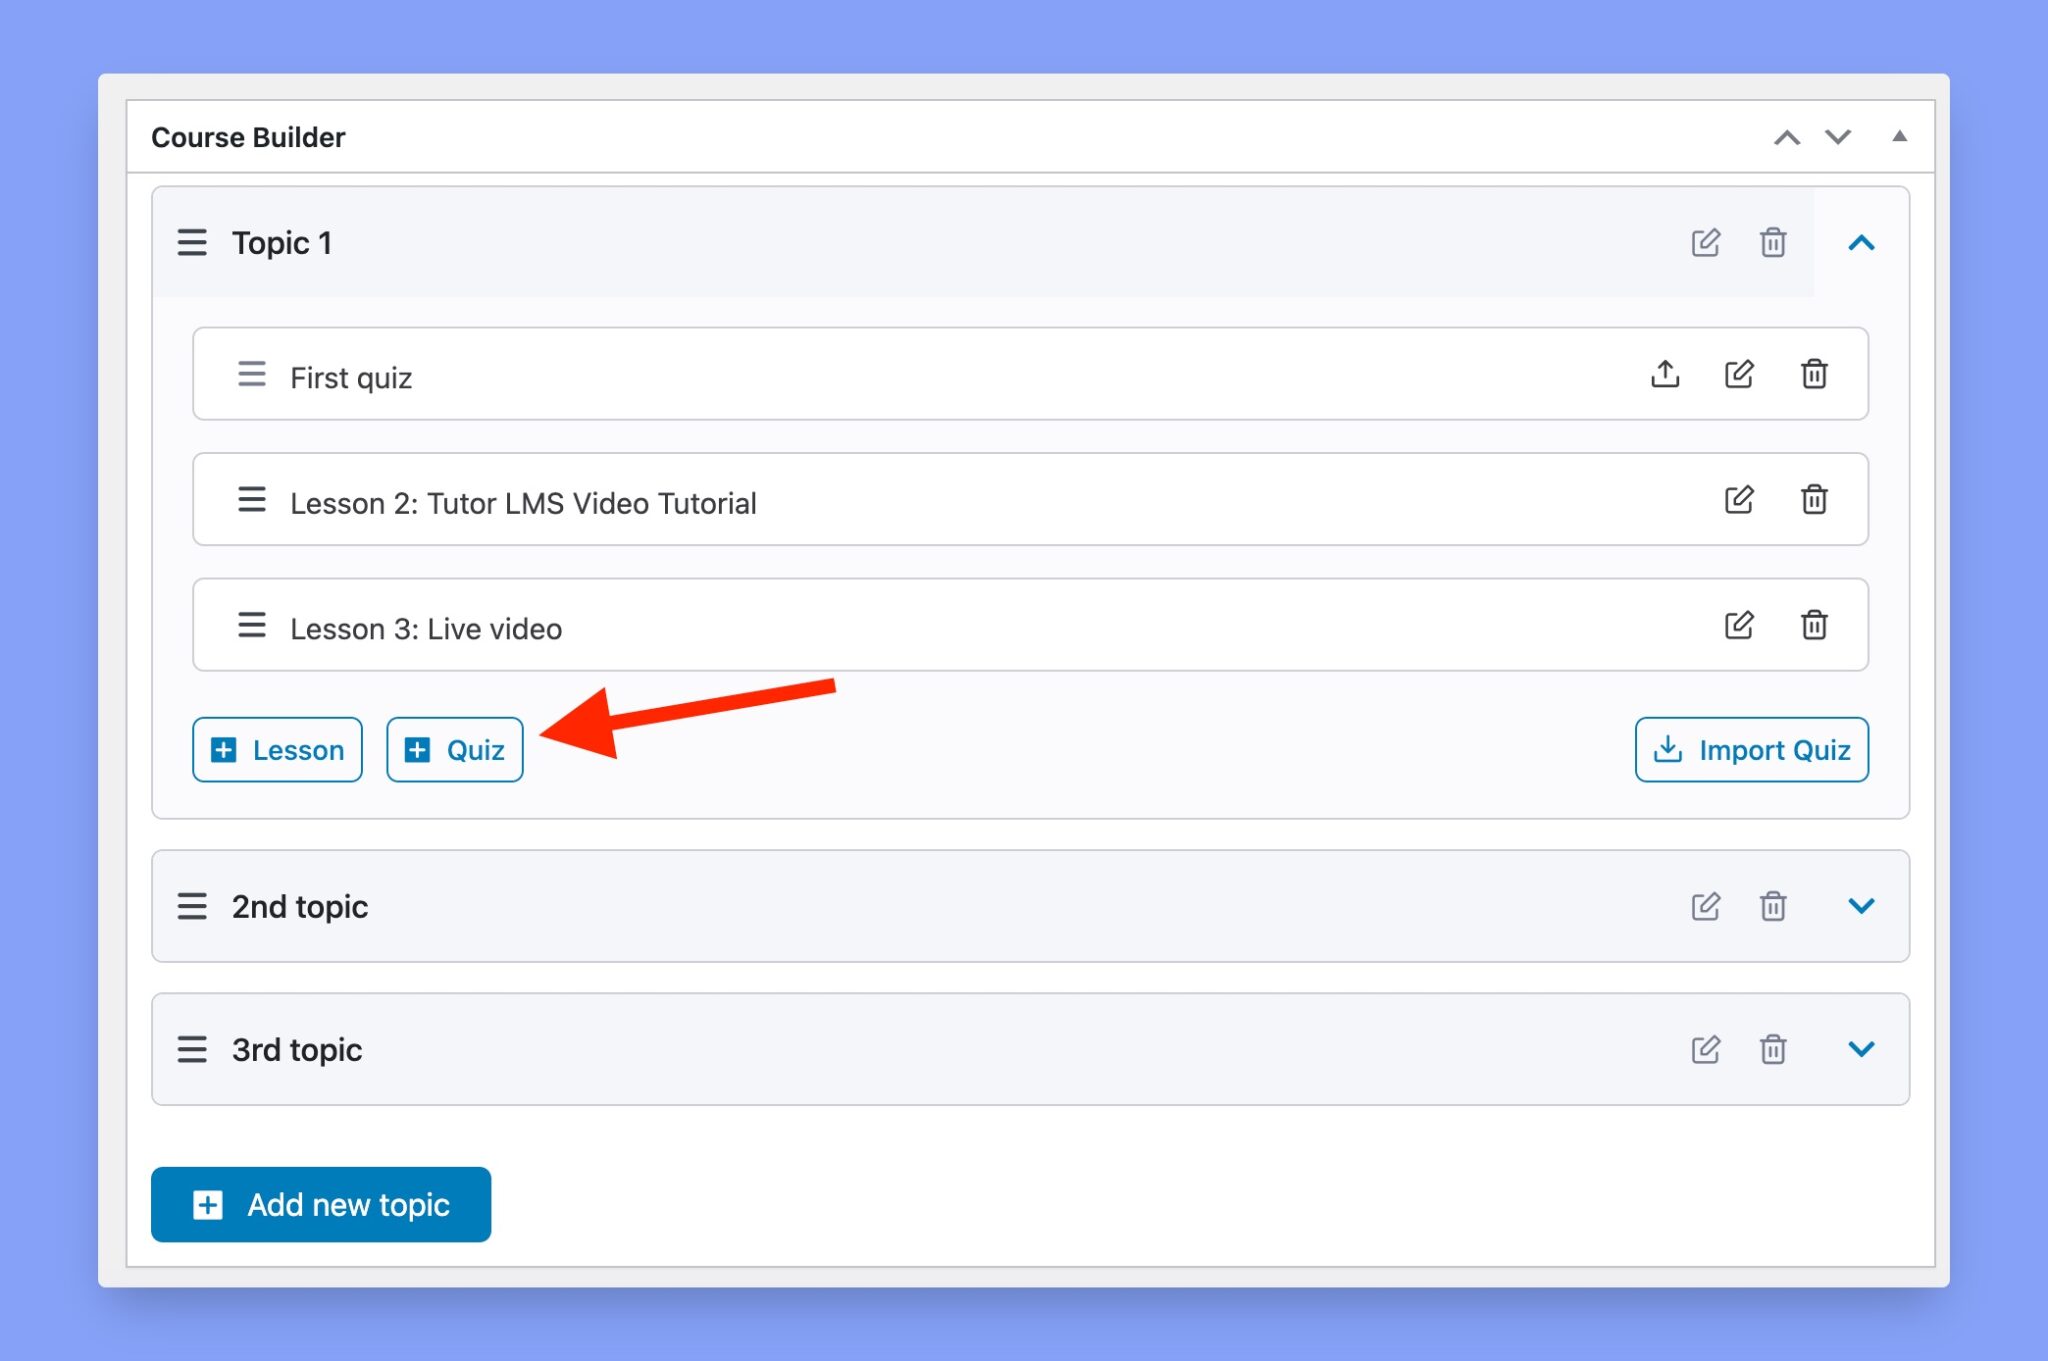The height and width of the screenshot is (1361, 2048).
Task: Delete Lesson 2: Tutor LMS Video Tutorial
Action: [x=1814, y=500]
